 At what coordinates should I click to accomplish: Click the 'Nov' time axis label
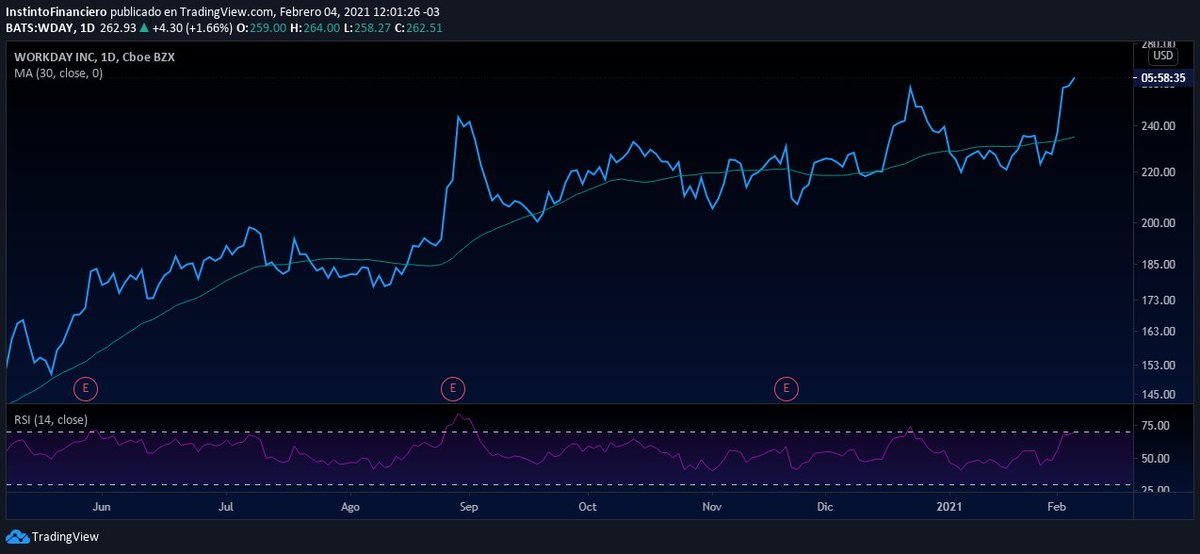[x=711, y=507]
